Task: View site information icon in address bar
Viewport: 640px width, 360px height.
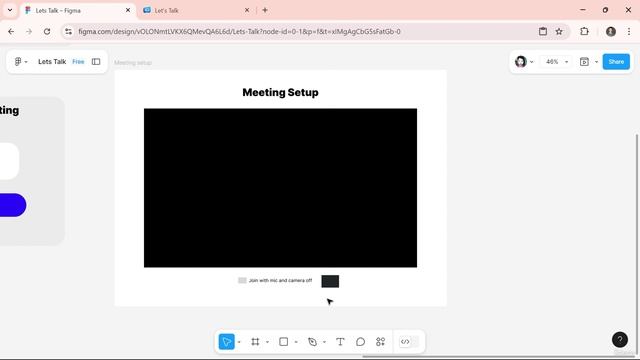Action: [68, 31]
